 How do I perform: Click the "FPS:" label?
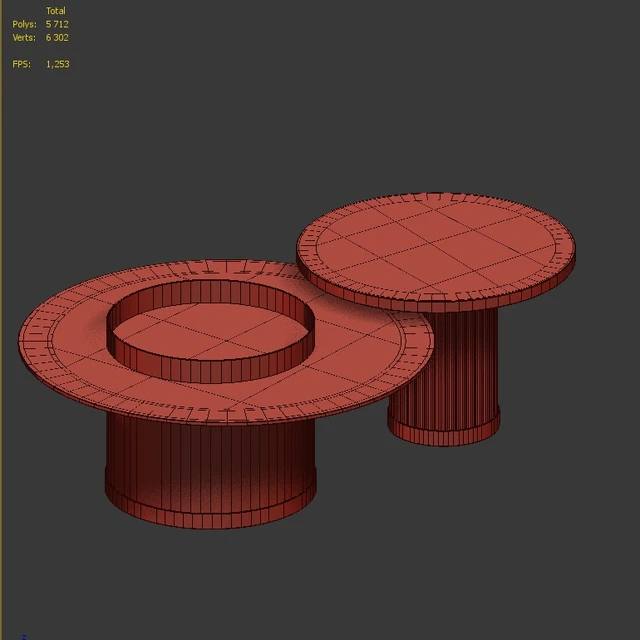(22, 64)
